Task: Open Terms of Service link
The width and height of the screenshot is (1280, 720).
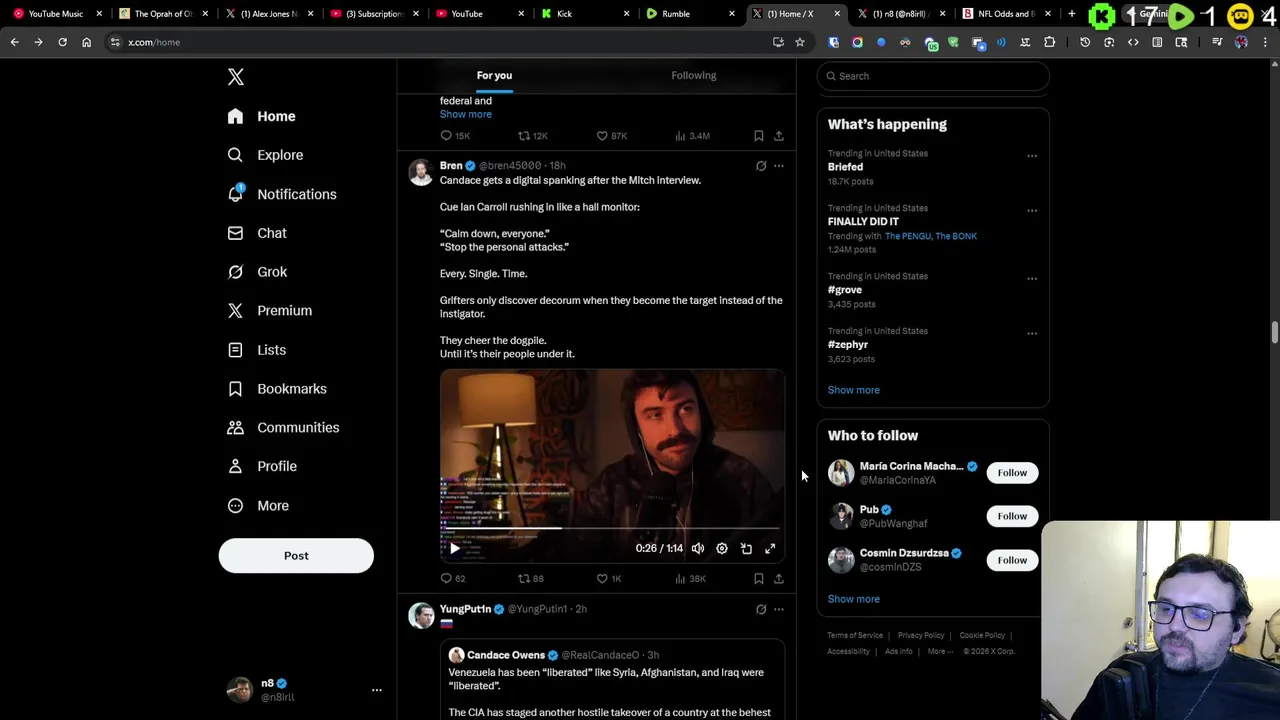Action: (855, 636)
